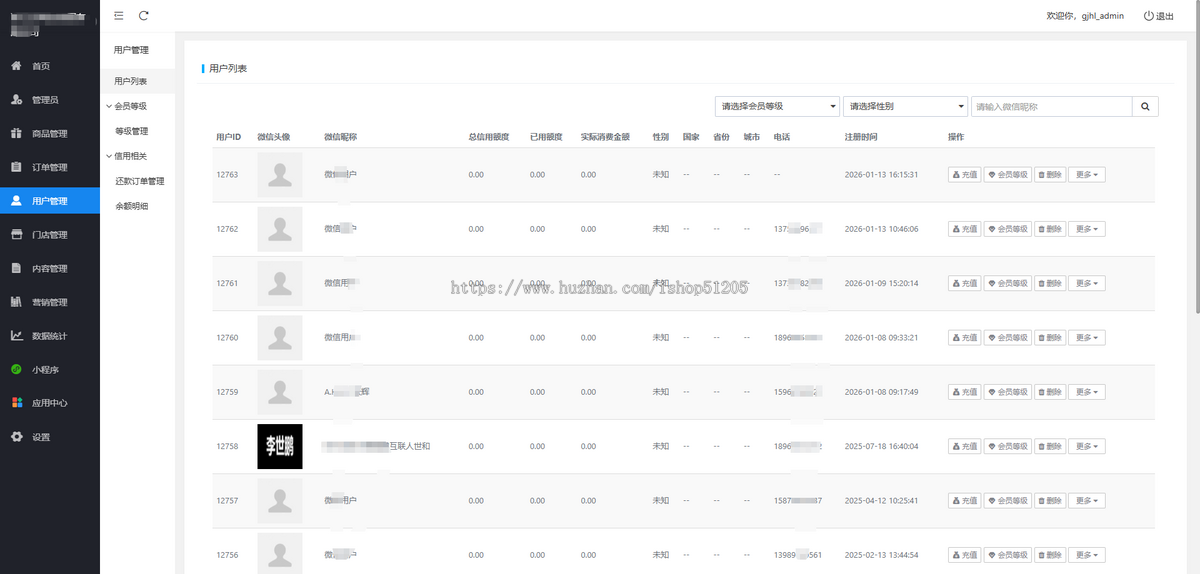Select 还款订单管理 in the submenu
The width and height of the screenshot is (1200, 574).
pos(139,181)
